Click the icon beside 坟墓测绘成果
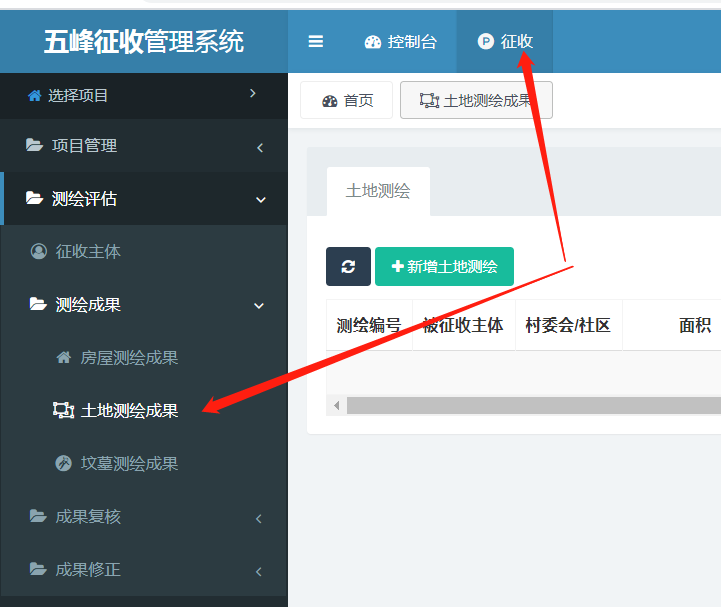The image size is (721, 607). pyautogui.click(x=63, y=463)
